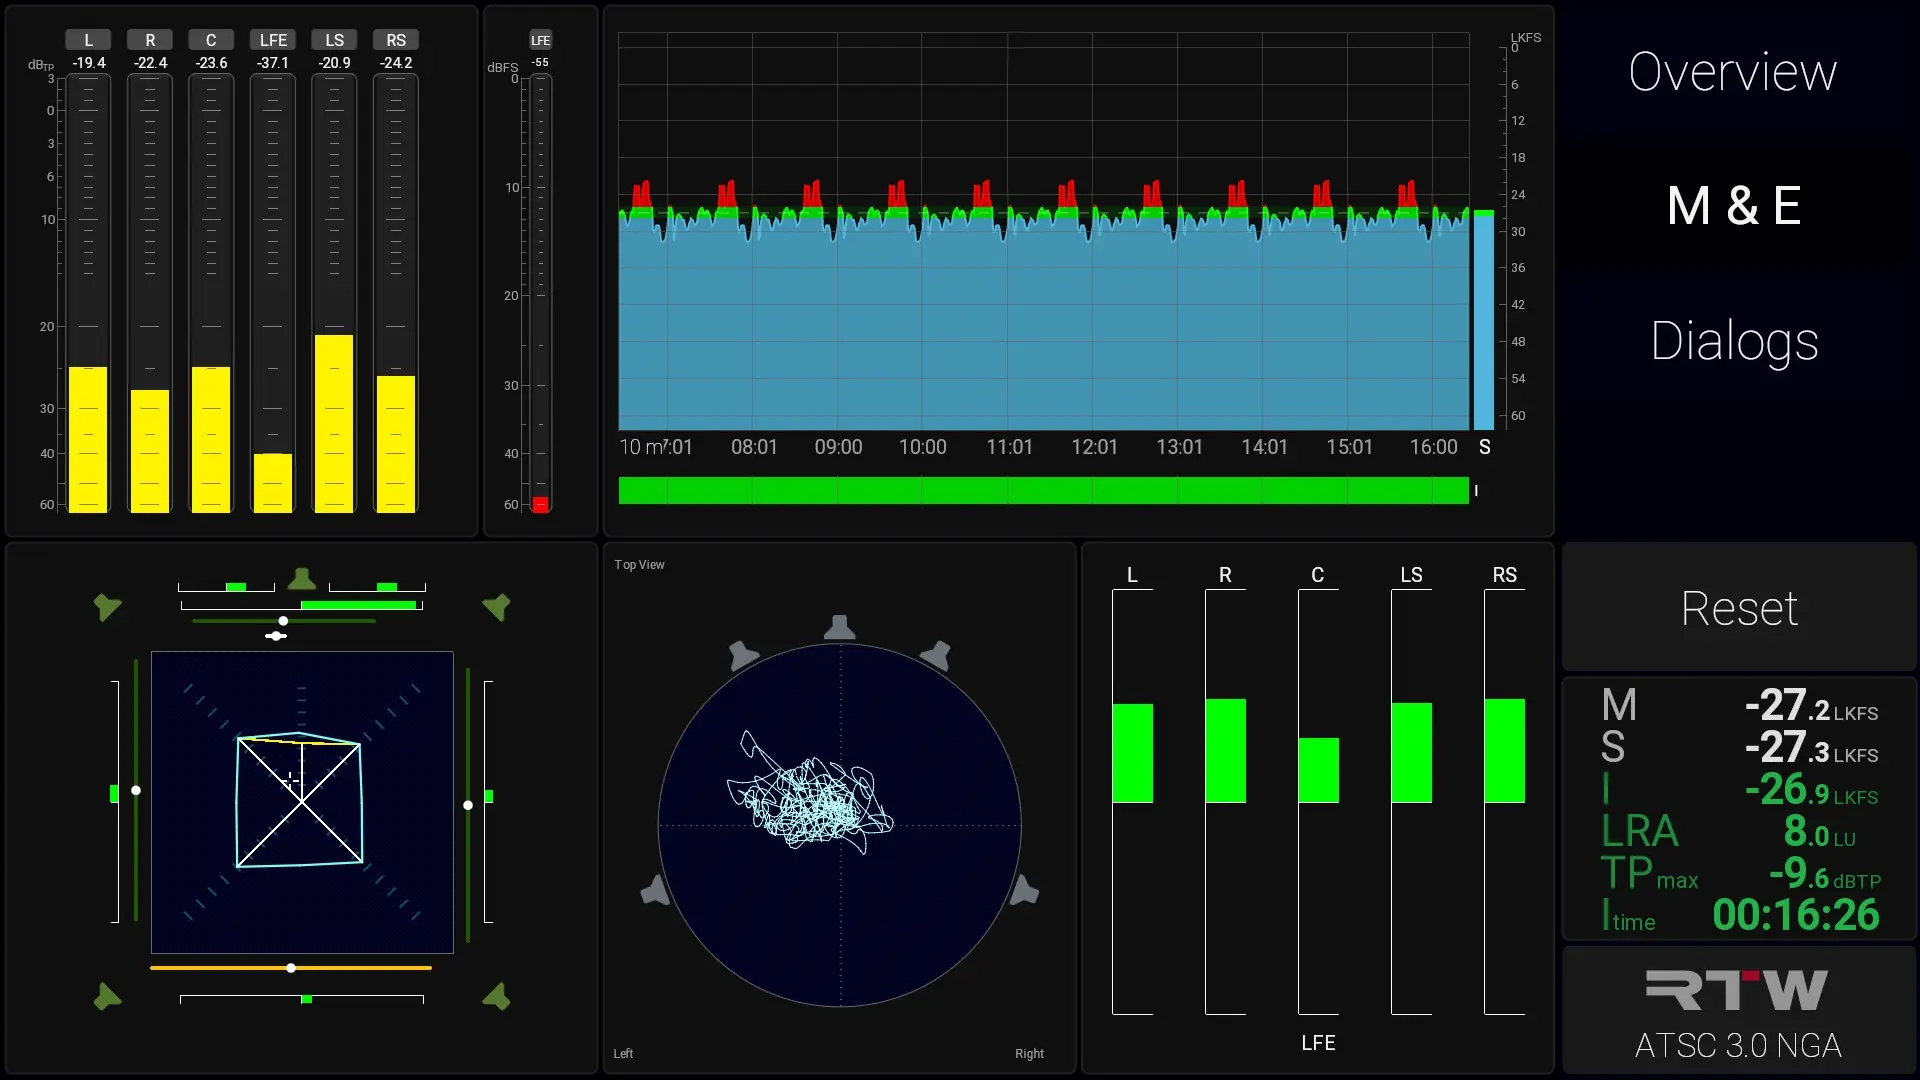Click the top center speaker icon in Top View
The image size is (1920, 1080).
[839, 628]
